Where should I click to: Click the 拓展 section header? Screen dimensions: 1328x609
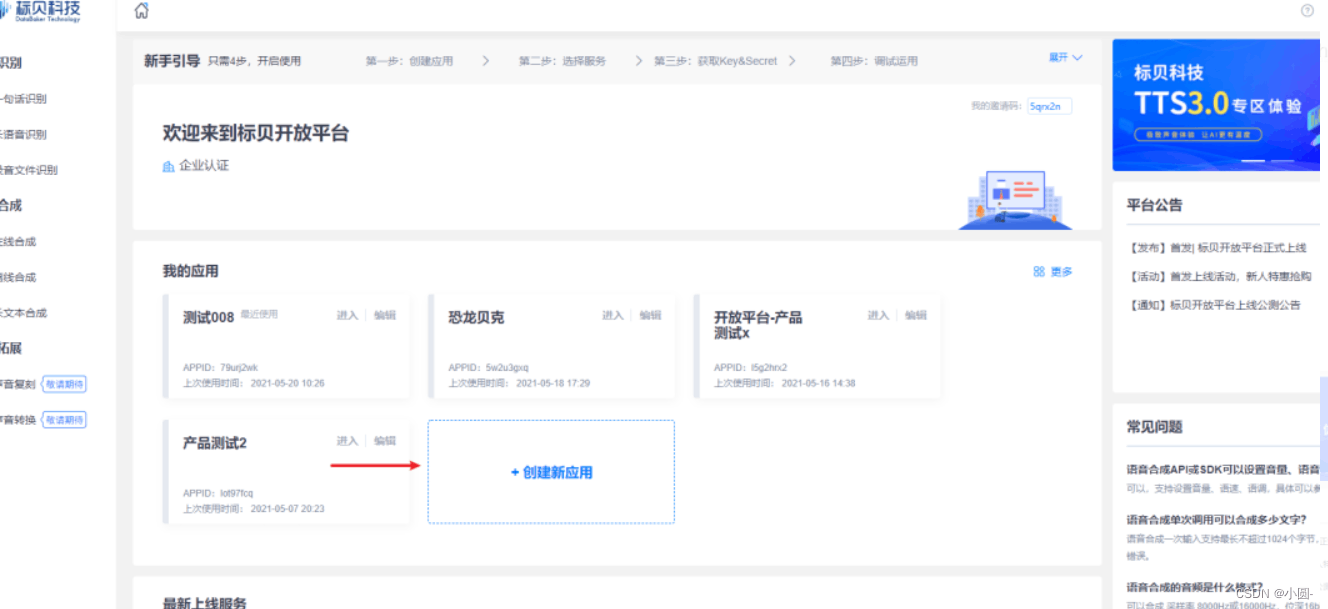click(x=11, y=348)
